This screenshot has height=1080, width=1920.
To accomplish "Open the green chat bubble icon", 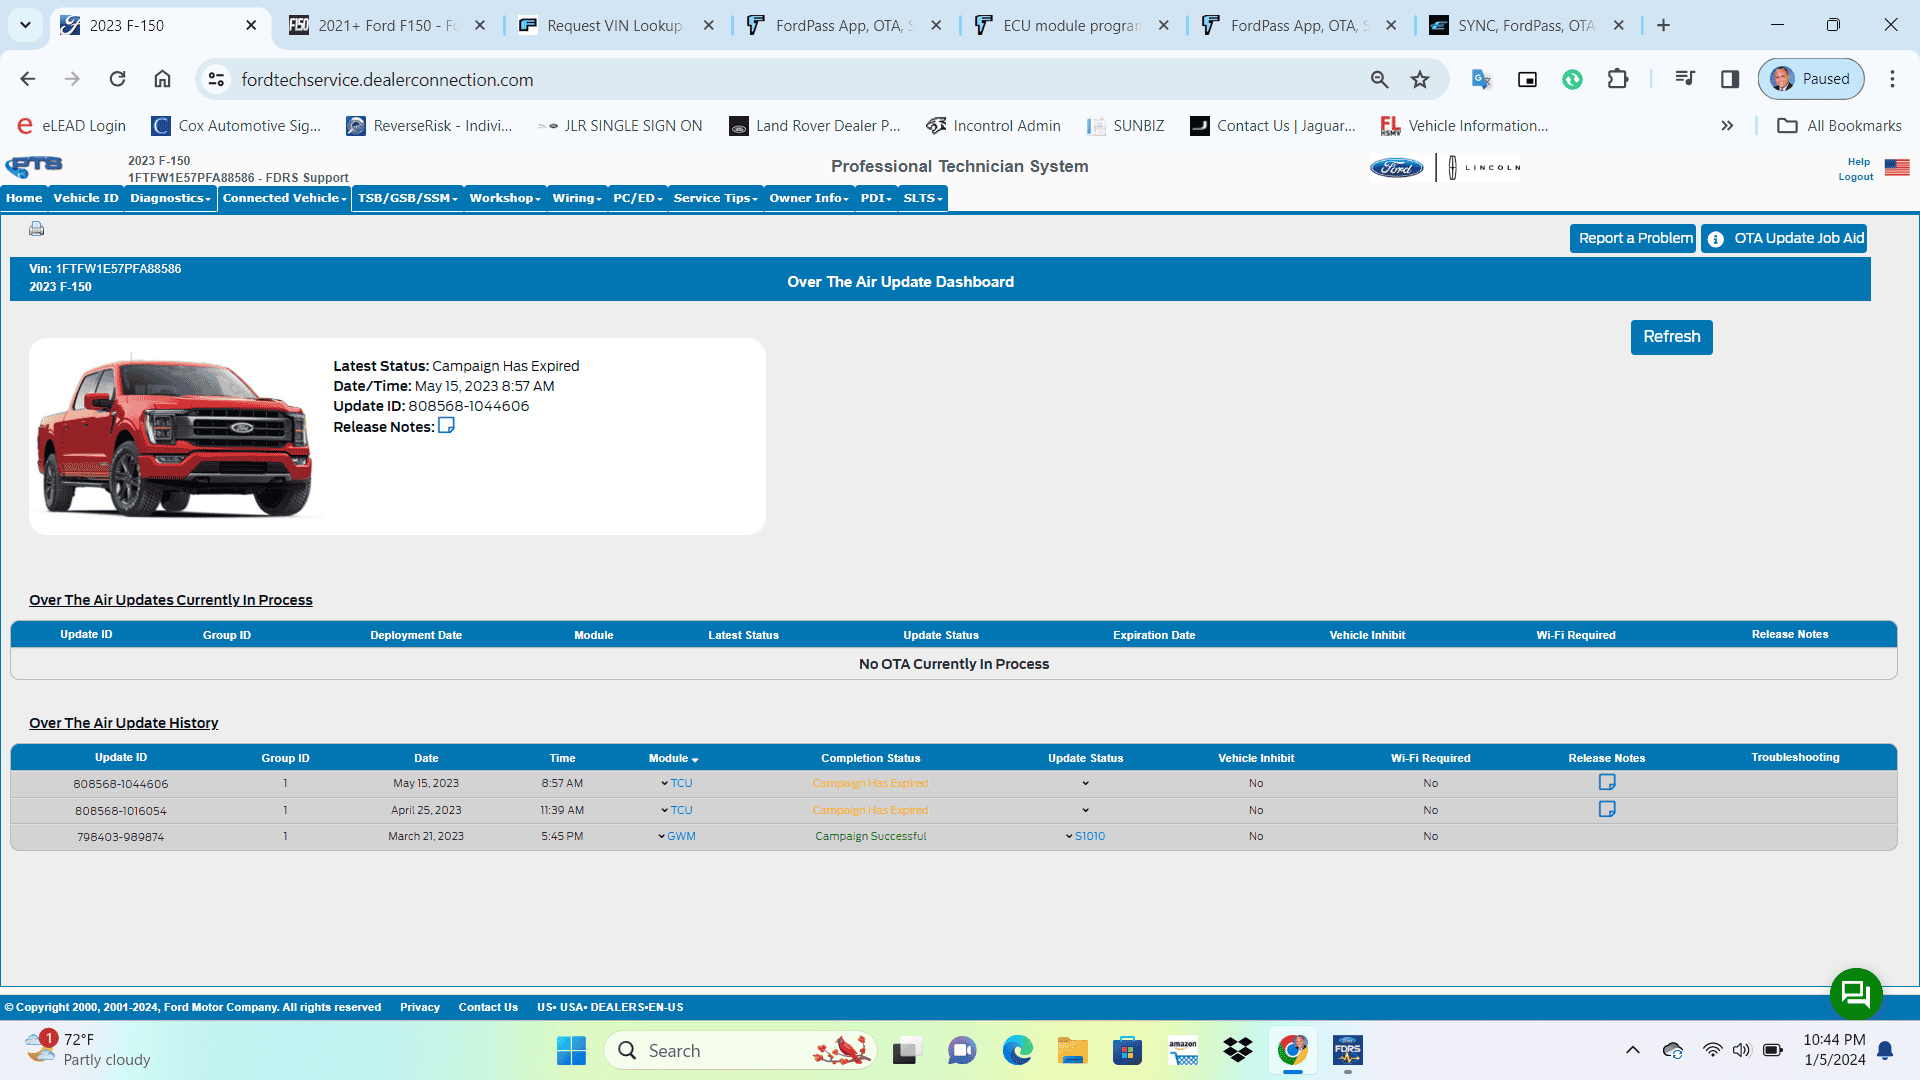I will tap(1855, 993).
